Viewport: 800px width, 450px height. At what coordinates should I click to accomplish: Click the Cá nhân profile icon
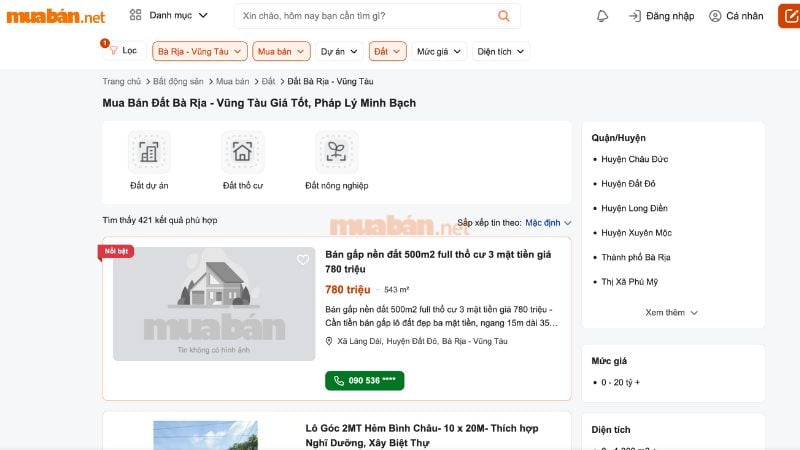[715, 16]
